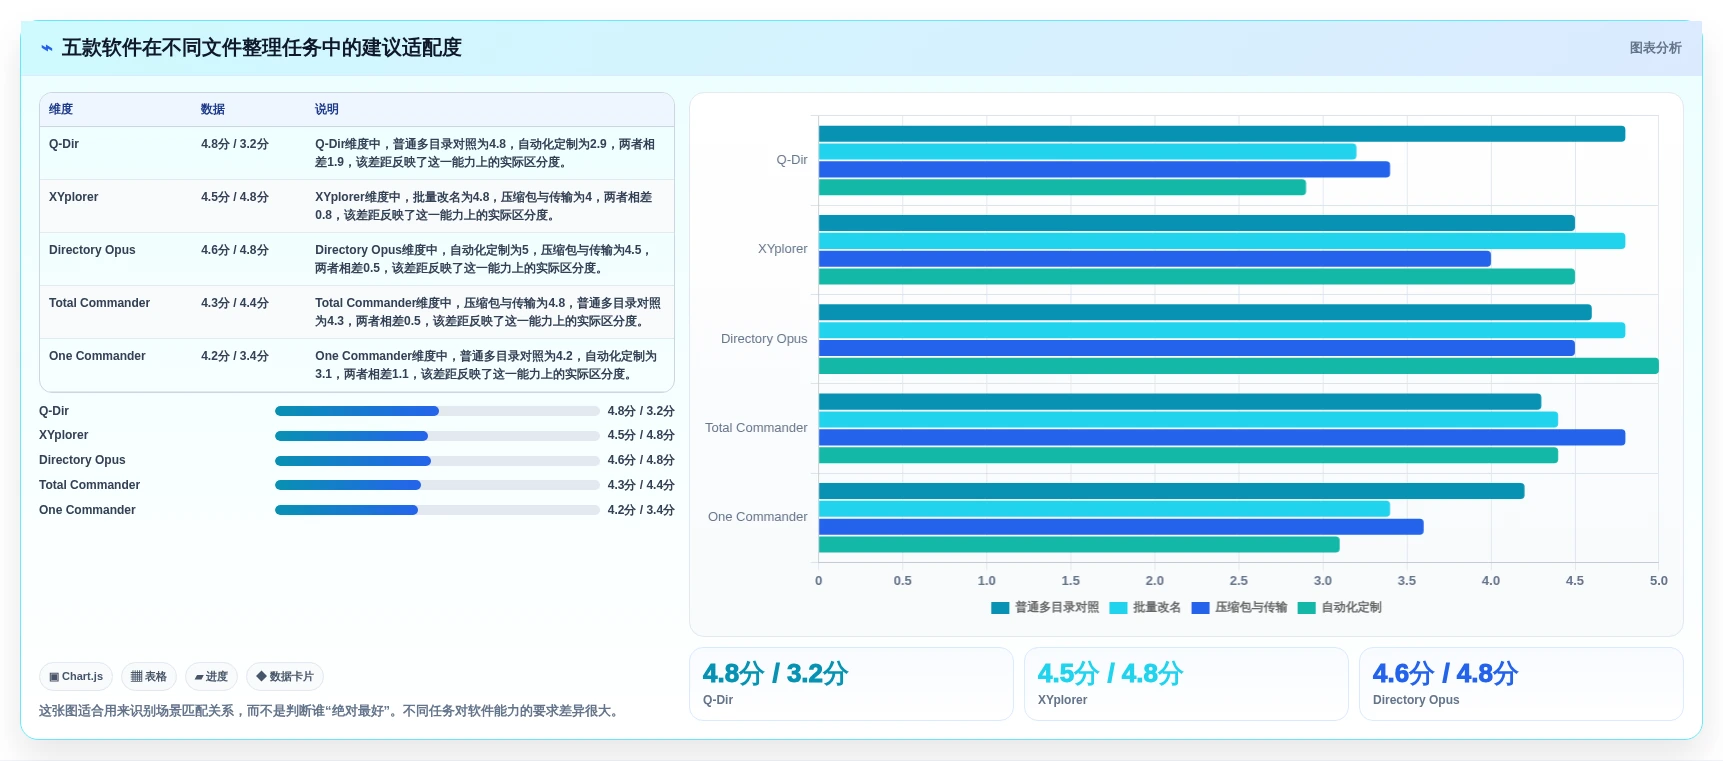The width and height of the screenshot is (1723, 761).
Task: Click the Q-Dir chart axis label
Action: point(792,160)
